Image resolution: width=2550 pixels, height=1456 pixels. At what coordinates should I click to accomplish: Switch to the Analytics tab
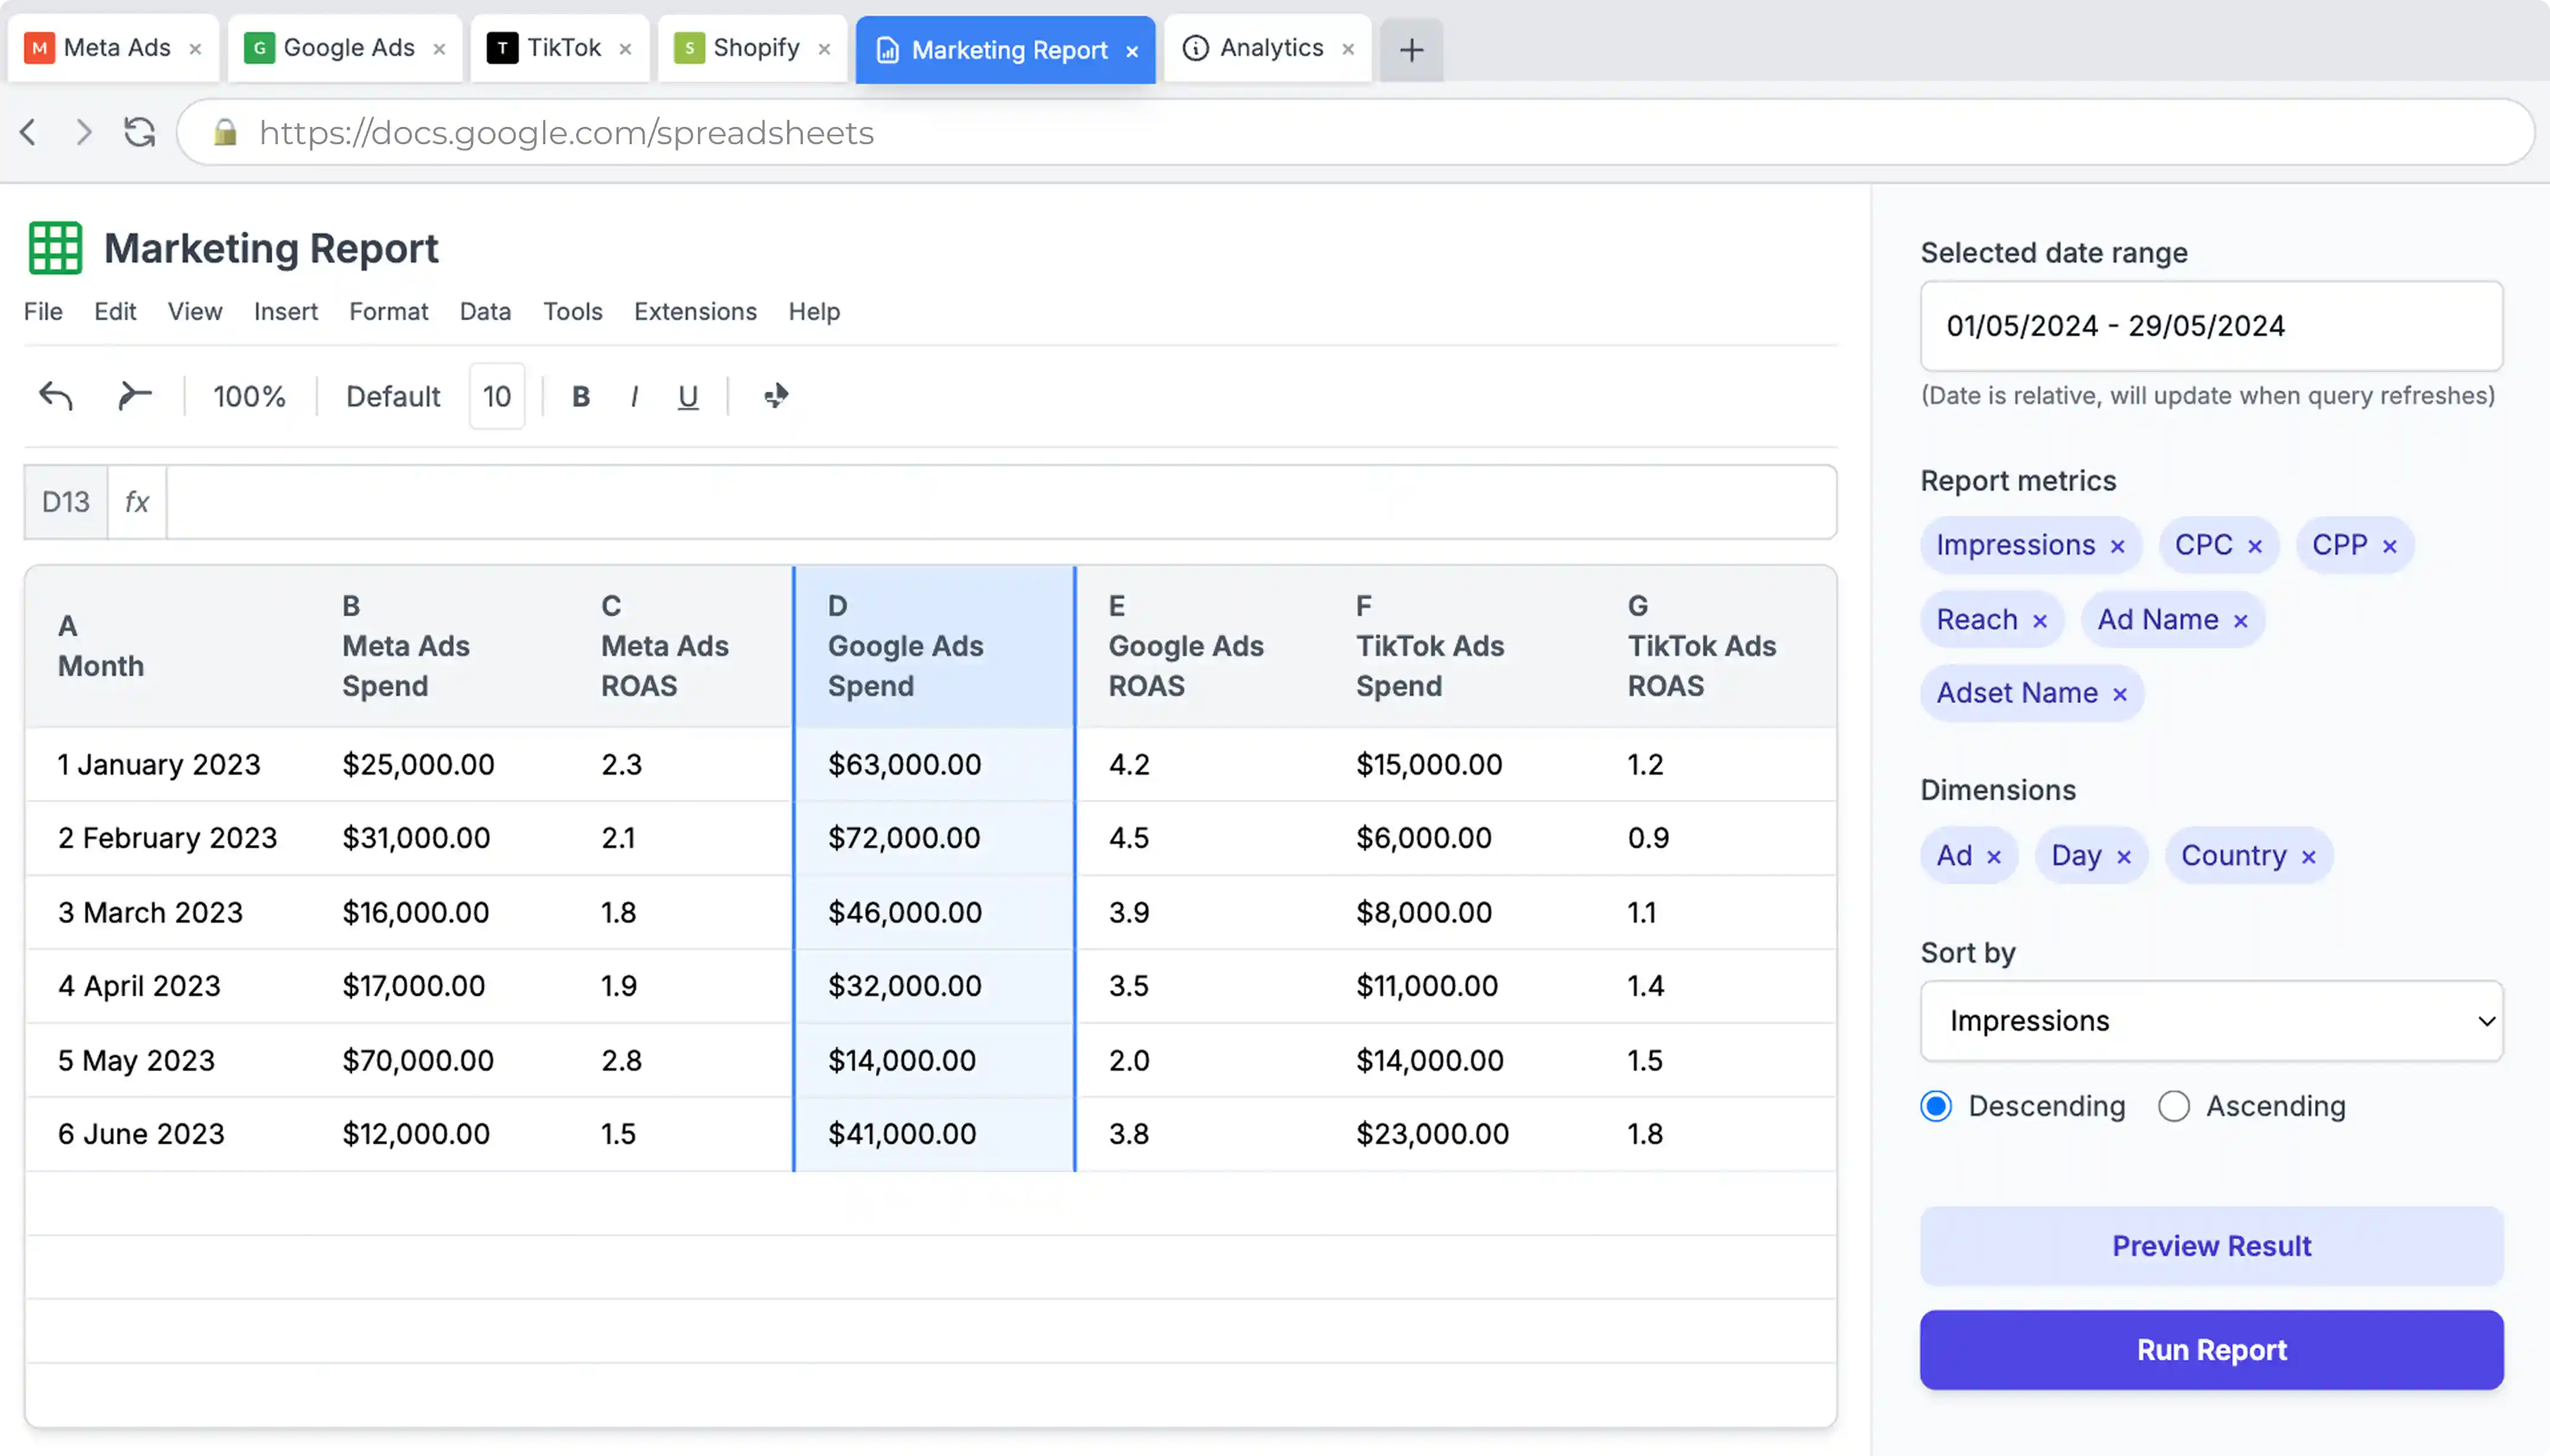tap(1267, 48)
